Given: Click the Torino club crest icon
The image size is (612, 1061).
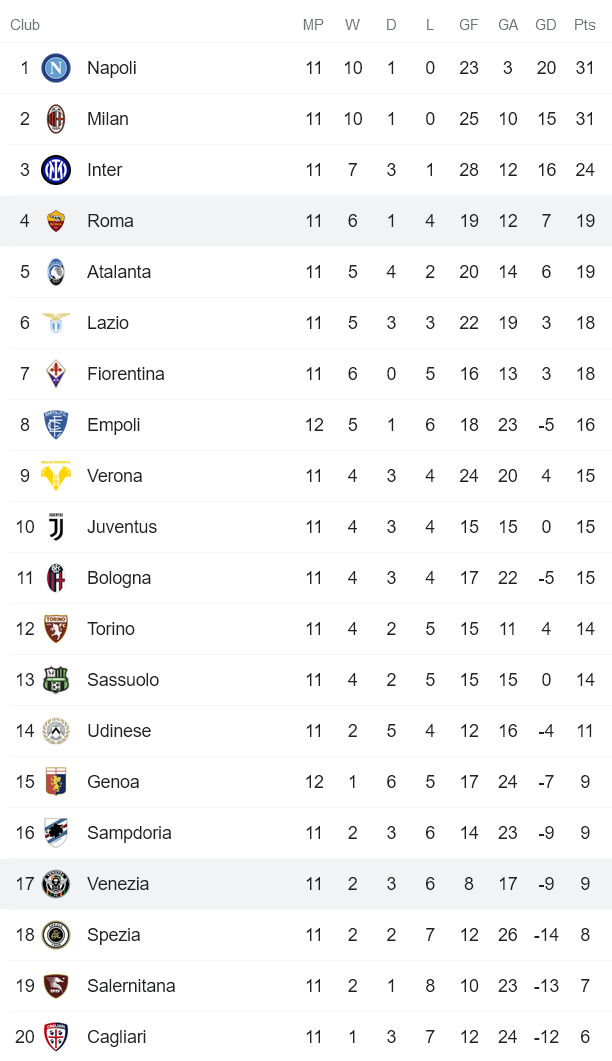Looking at the screenshot, I should (x=56, y=629).
